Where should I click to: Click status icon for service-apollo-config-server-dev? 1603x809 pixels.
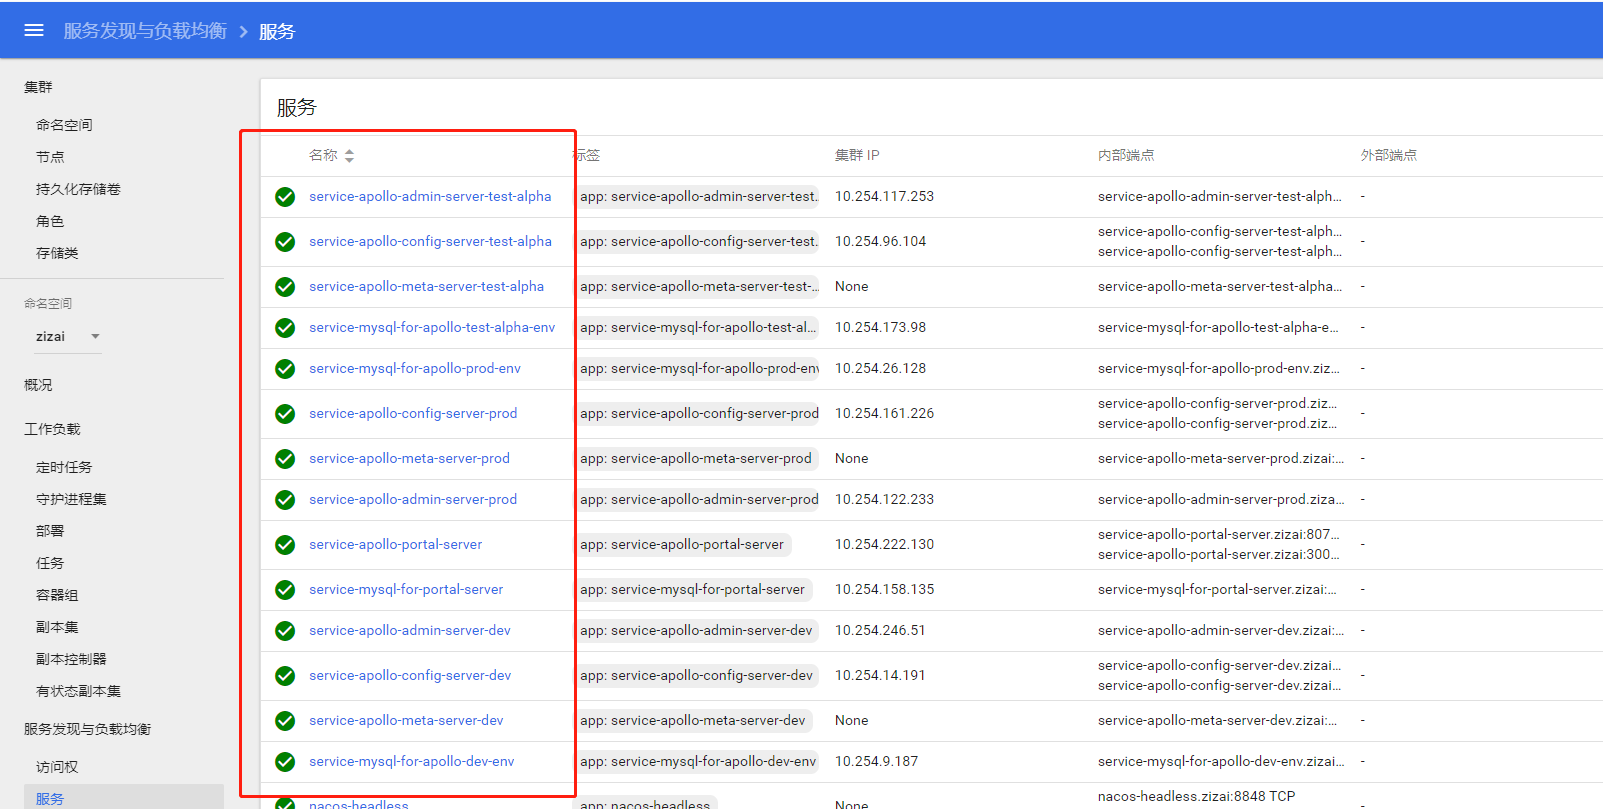[x=285, y=676]
